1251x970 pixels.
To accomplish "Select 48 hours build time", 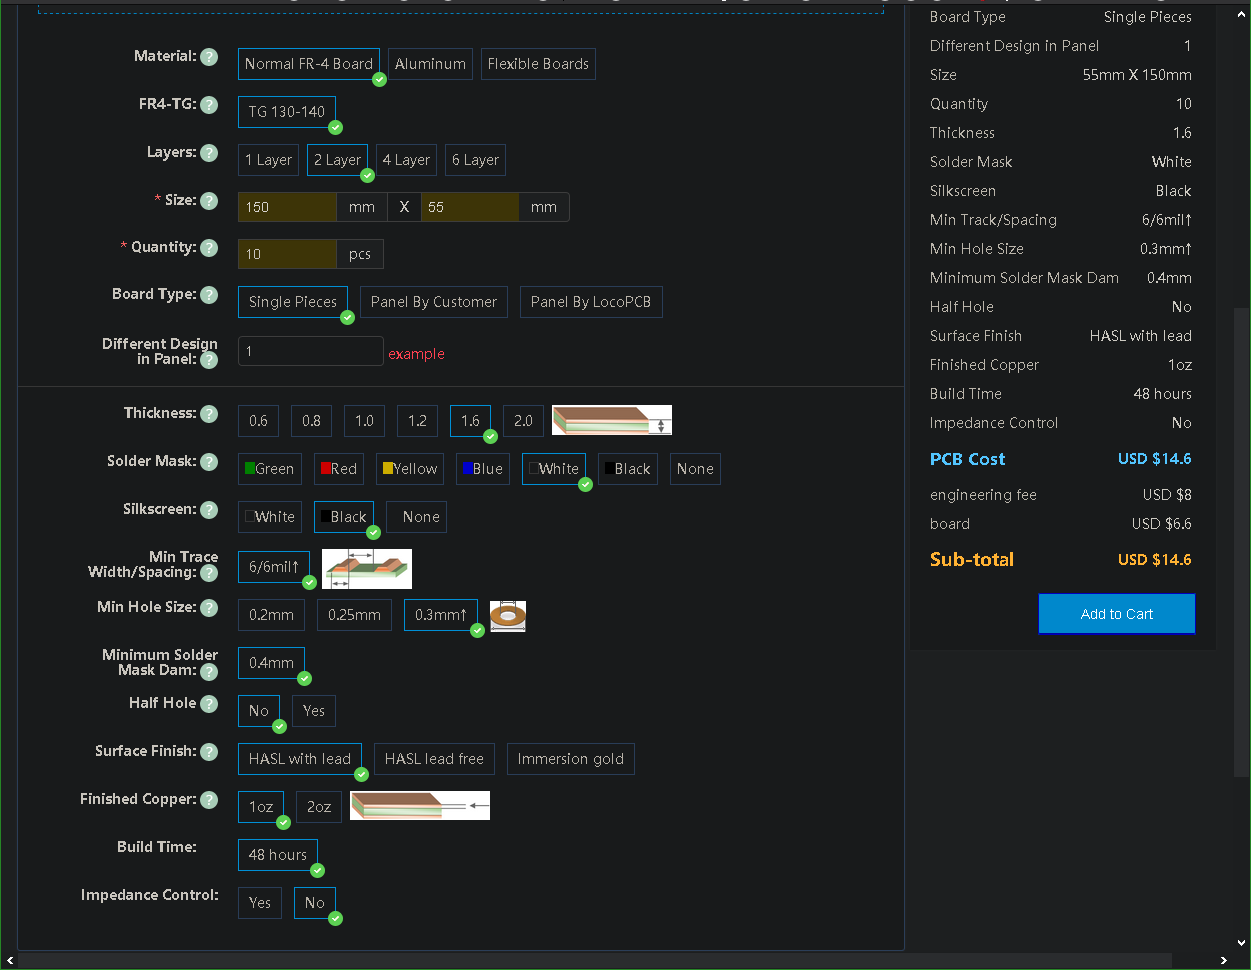I will [277, 855].
